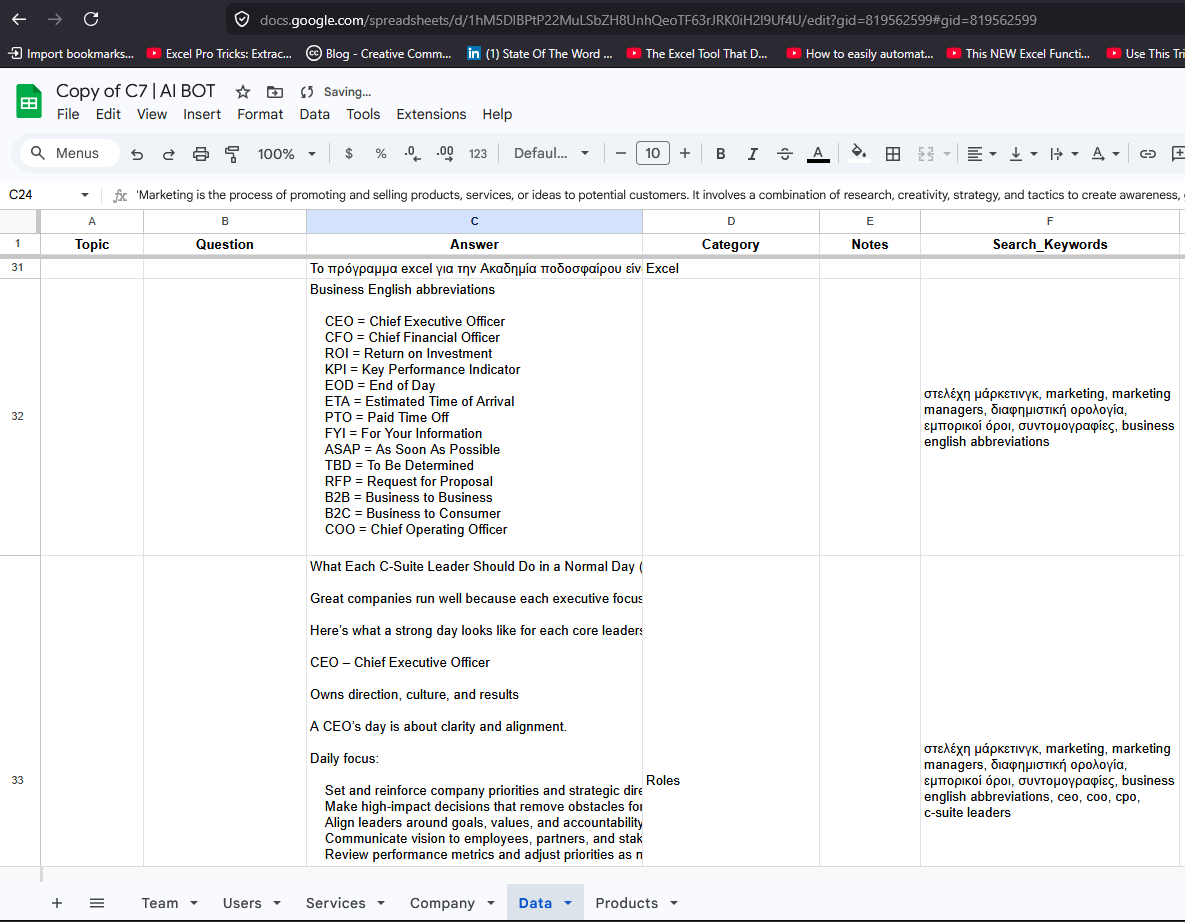Insert a comment
Image resolution: width=1185 pixels, height=922 pixels.
click(x=1177, y=153)
